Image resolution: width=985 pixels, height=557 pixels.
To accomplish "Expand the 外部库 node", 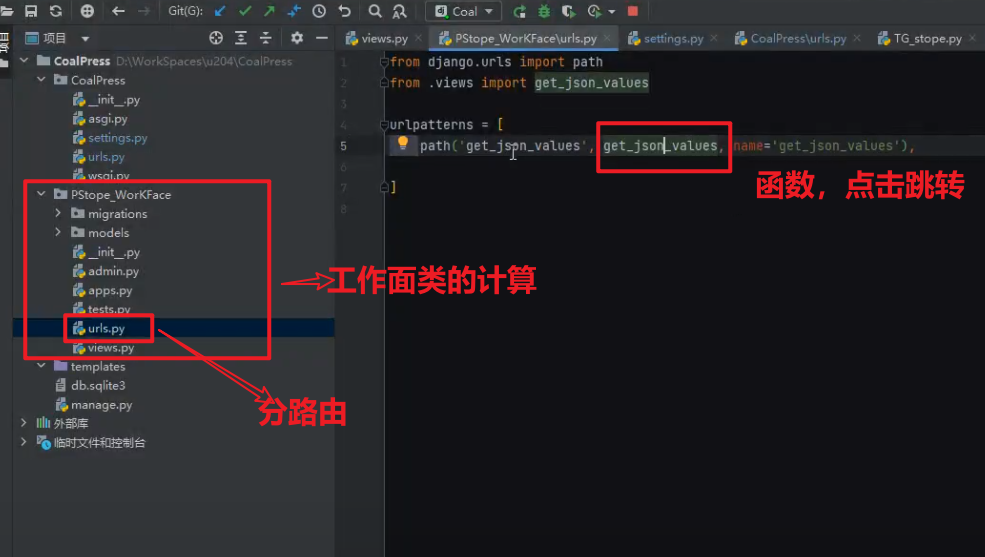I will 24,423.
